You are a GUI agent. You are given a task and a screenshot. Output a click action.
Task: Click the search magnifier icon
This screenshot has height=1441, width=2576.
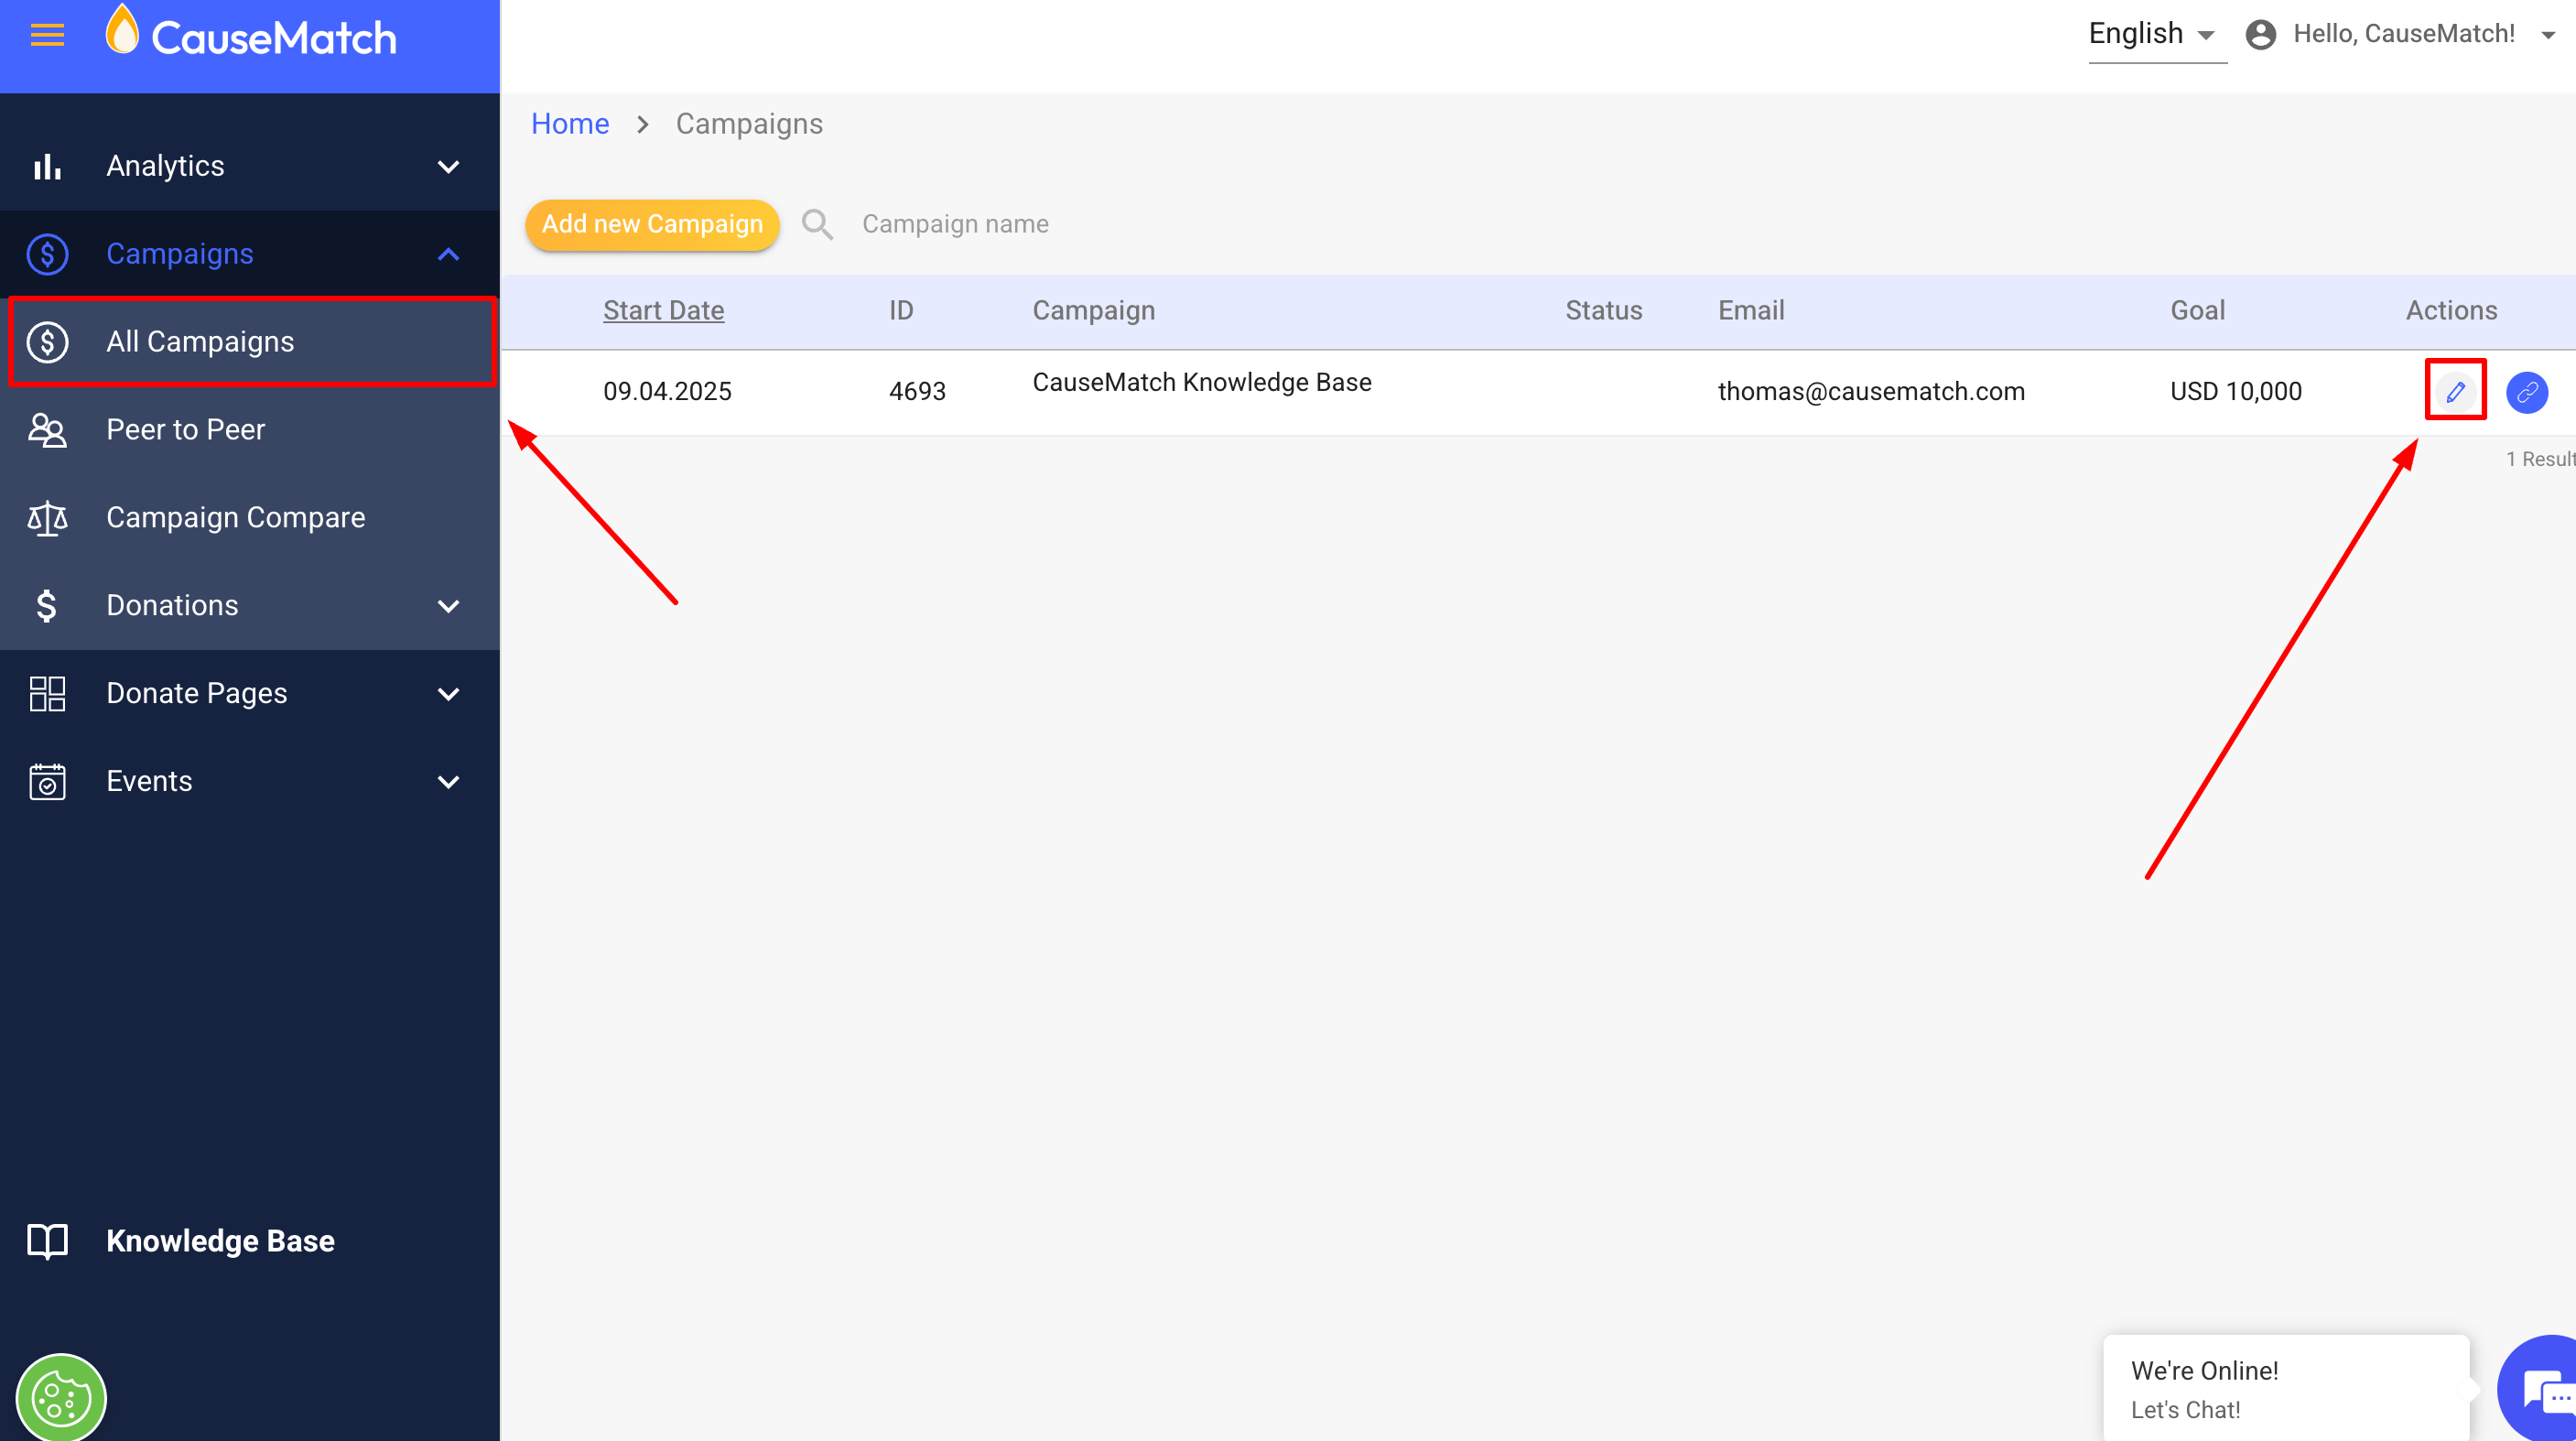[x=817, y=224]
